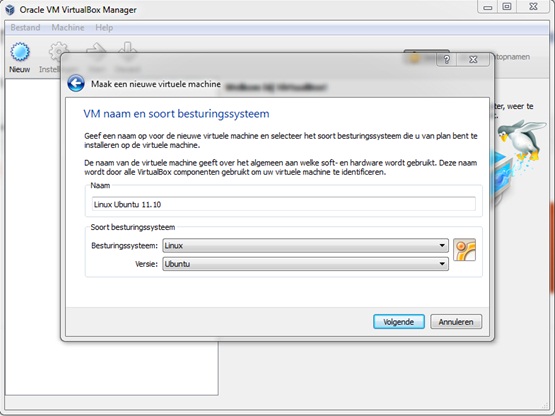The image size is (555, 416).
Task: Click the VirtualBox logo in title bar
Action: (x=10, y=10)
